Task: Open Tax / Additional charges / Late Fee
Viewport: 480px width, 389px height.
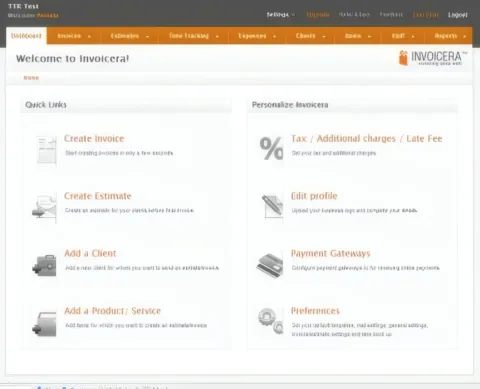Action: tap(366, 138)
